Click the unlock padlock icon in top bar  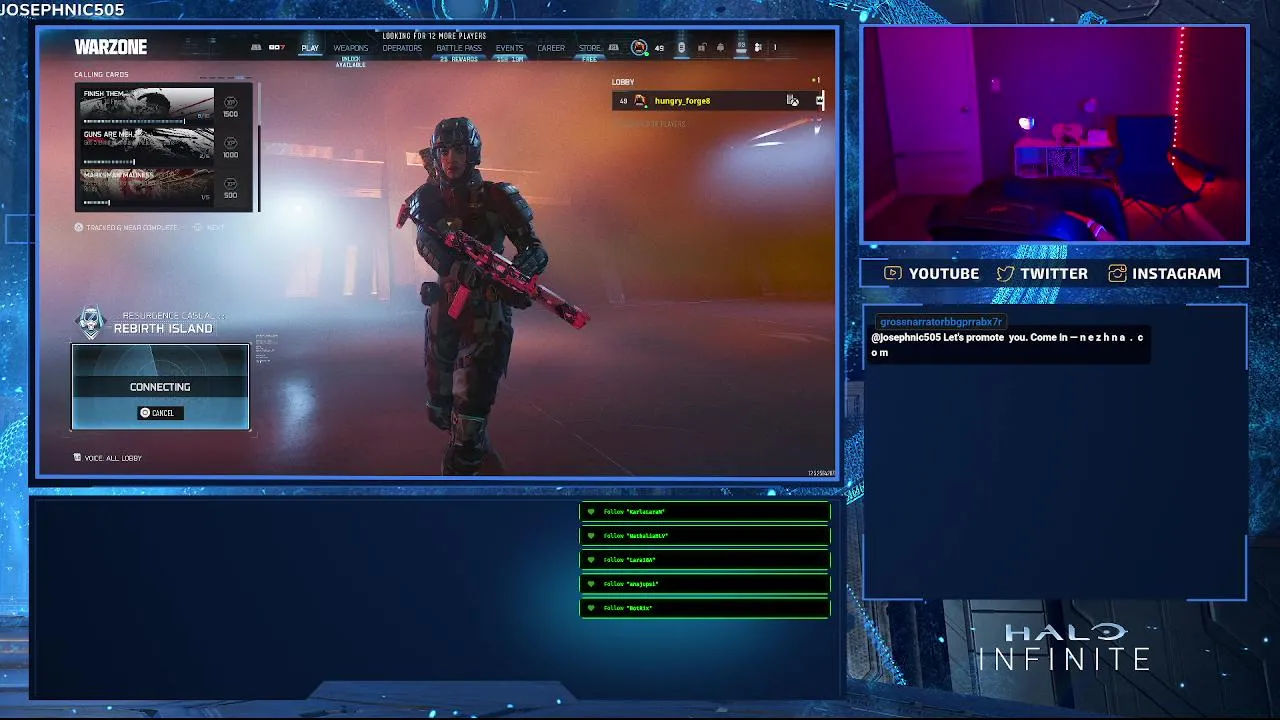702,47
